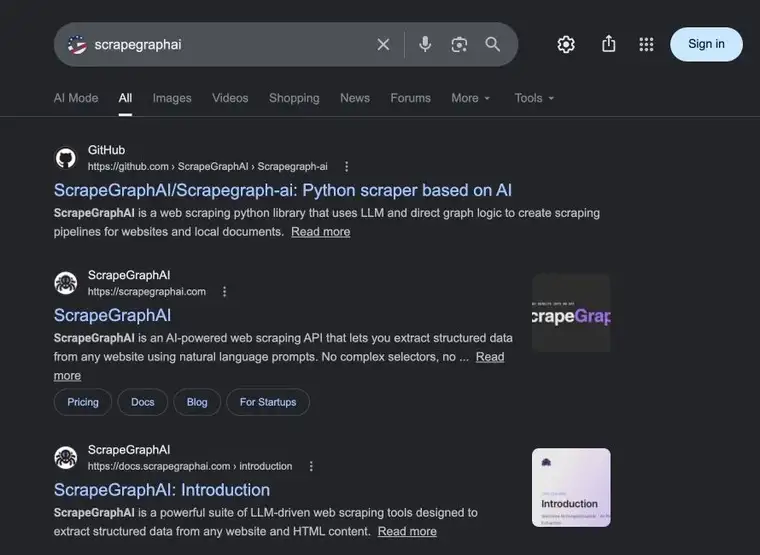760x555 pixels.
Task: Open the Blog sitelink chip
Action: 197,402
